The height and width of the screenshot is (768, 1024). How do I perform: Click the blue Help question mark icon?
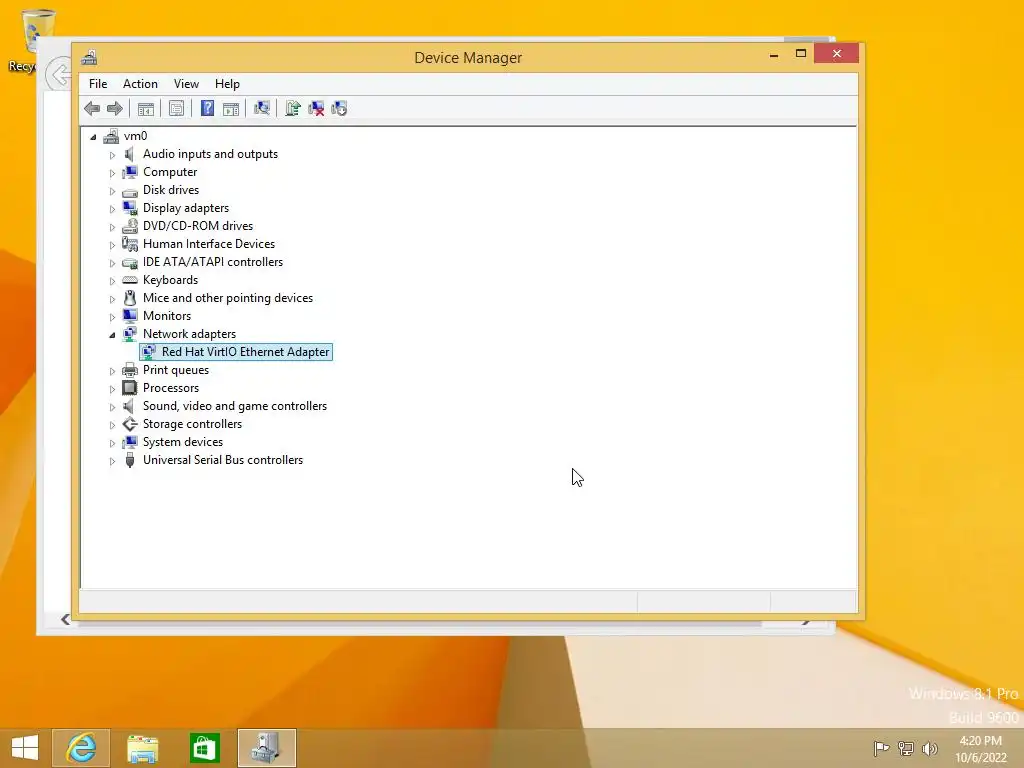pyautogui.click(x=207, y=108)
